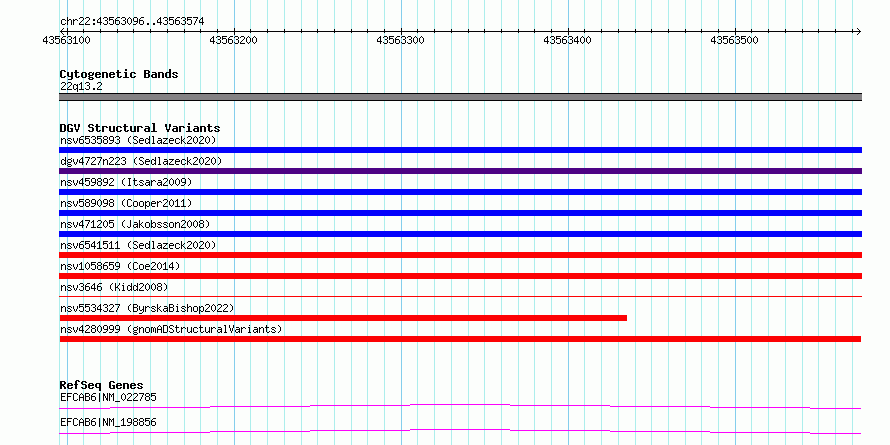Click label dgv4727n223 (Sedlazeck2020)
The height and width of the screenshot is (445, 890).
[x=141, y=161]
